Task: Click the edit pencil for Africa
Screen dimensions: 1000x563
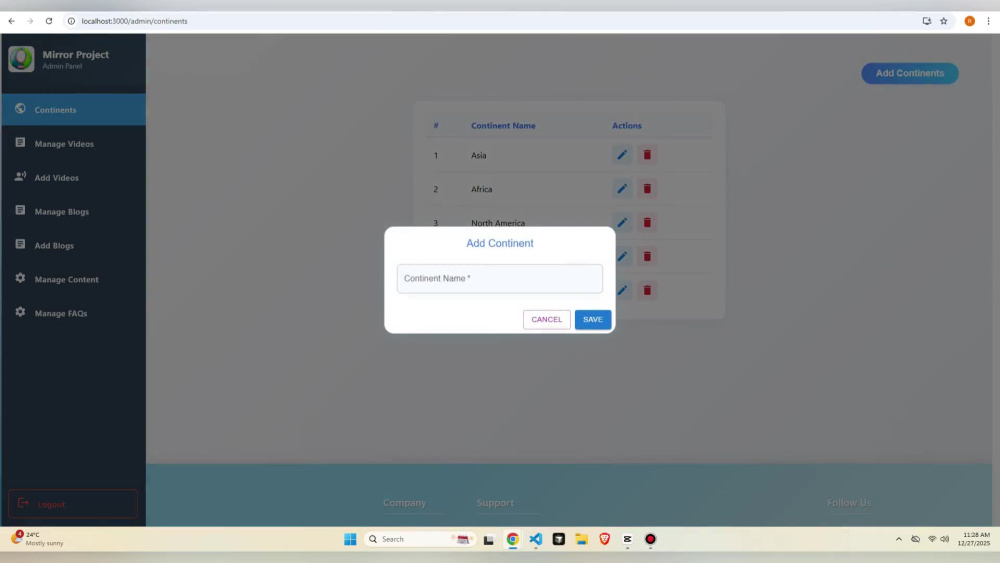Action: click(622, 189)
